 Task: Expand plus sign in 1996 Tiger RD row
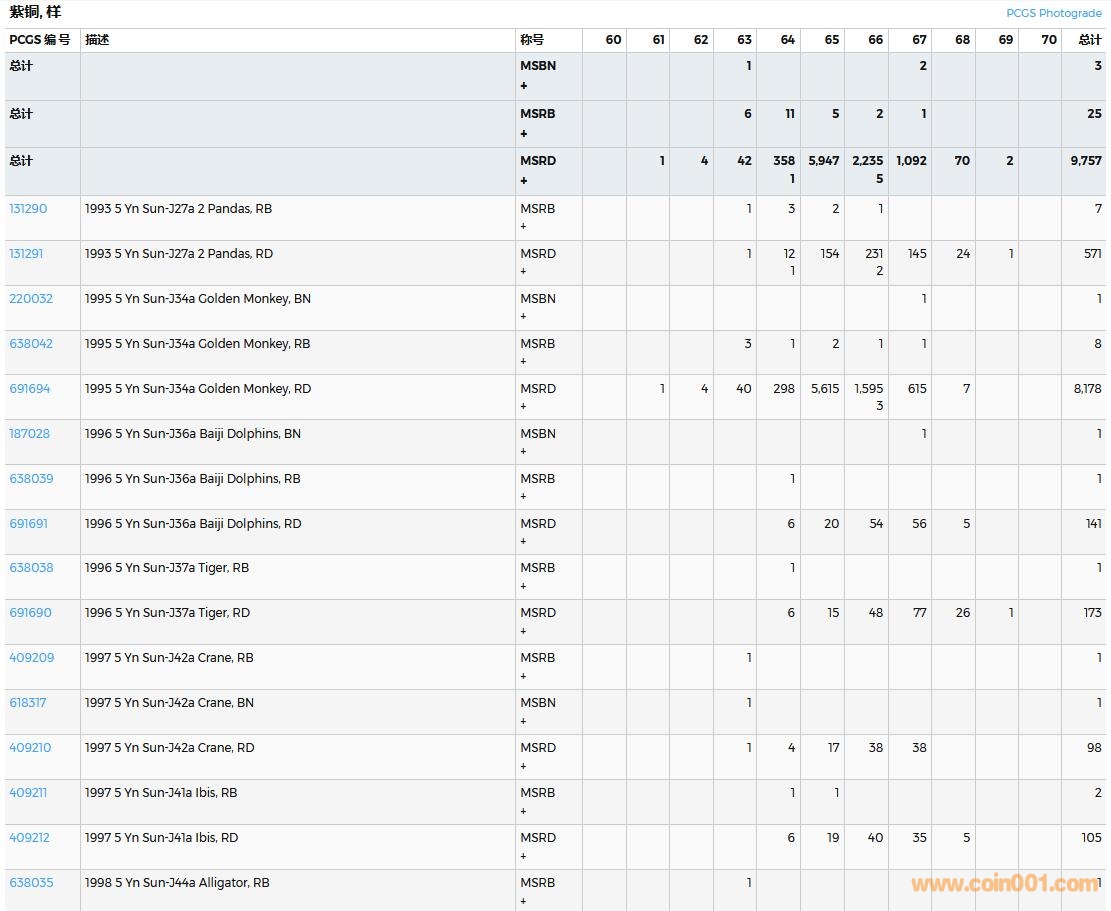pos(523,631)
